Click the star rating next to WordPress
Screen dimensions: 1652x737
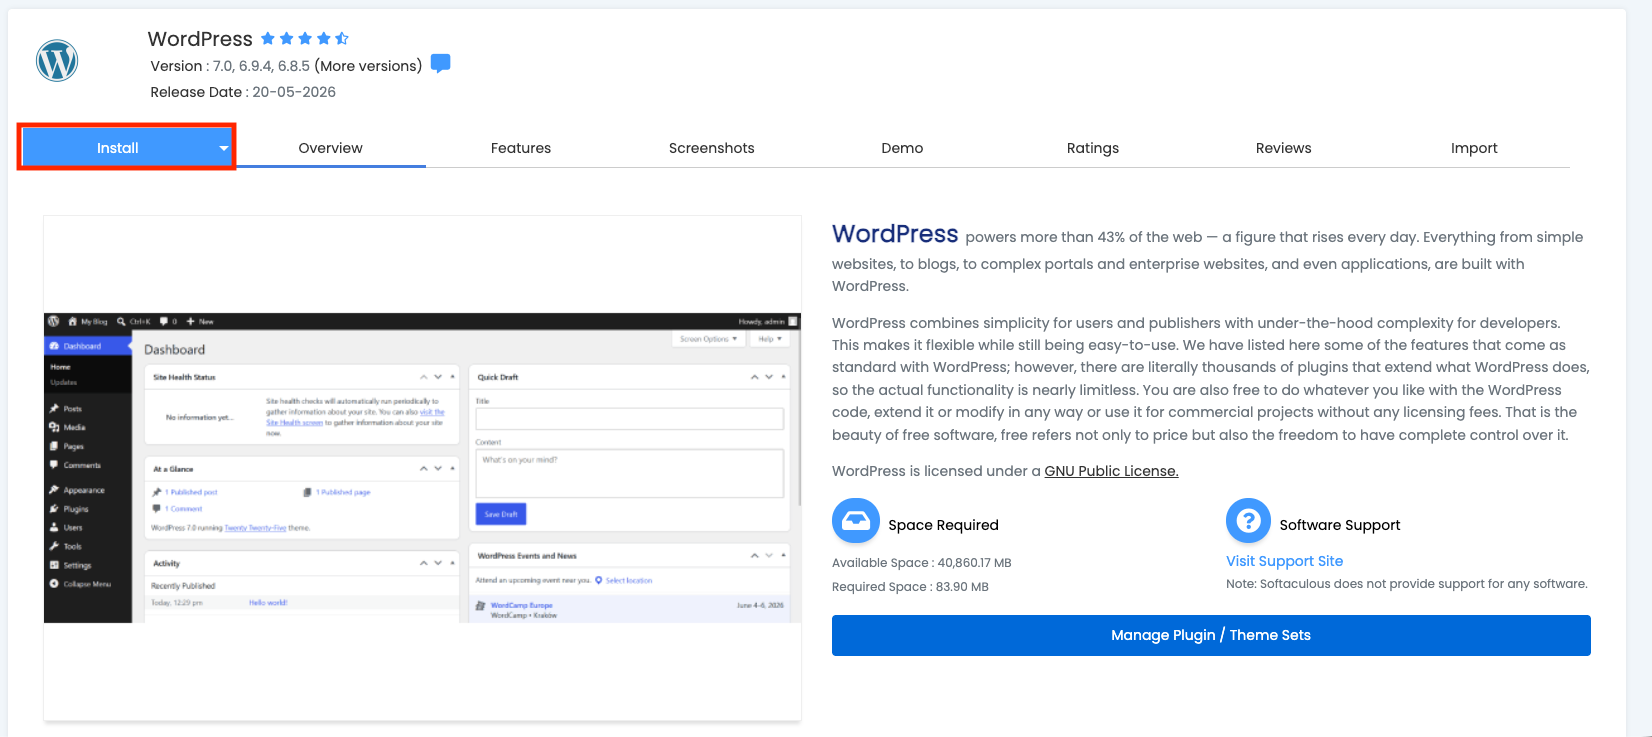click(305, 39)
